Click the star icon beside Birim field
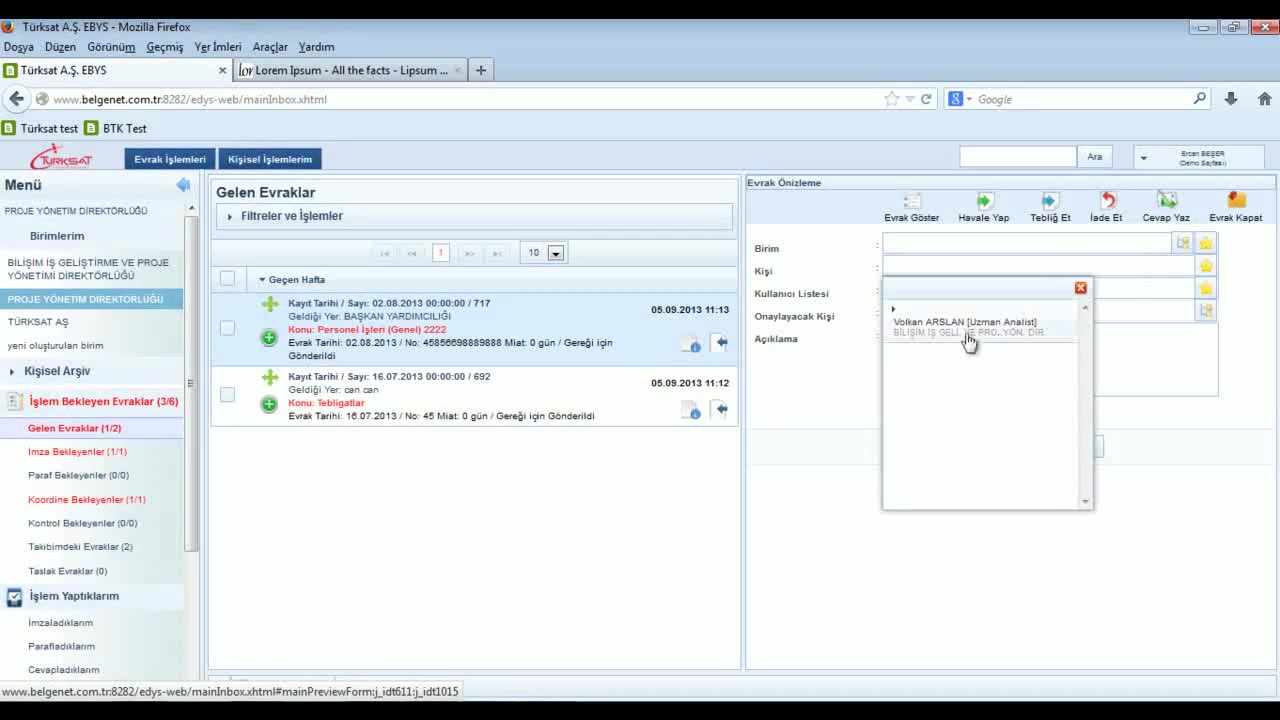This screenshot has width=1280, height=720. [x=1206, y=243]
